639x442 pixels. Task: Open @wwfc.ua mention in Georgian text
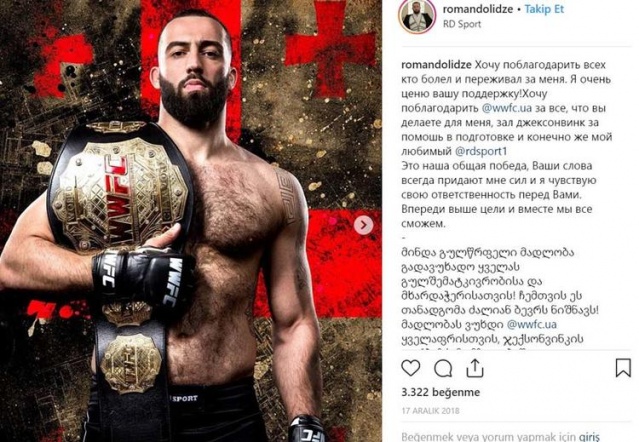click(x=531, y=325)
